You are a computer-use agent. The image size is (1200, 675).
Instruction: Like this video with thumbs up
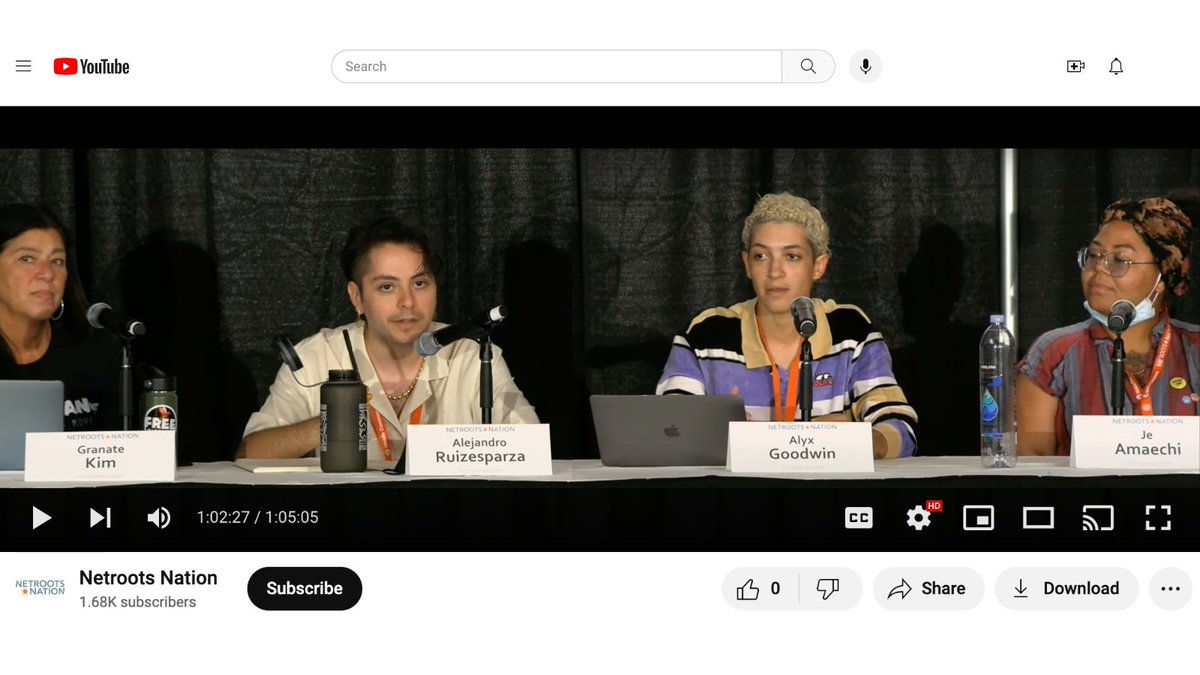[760, 589]
